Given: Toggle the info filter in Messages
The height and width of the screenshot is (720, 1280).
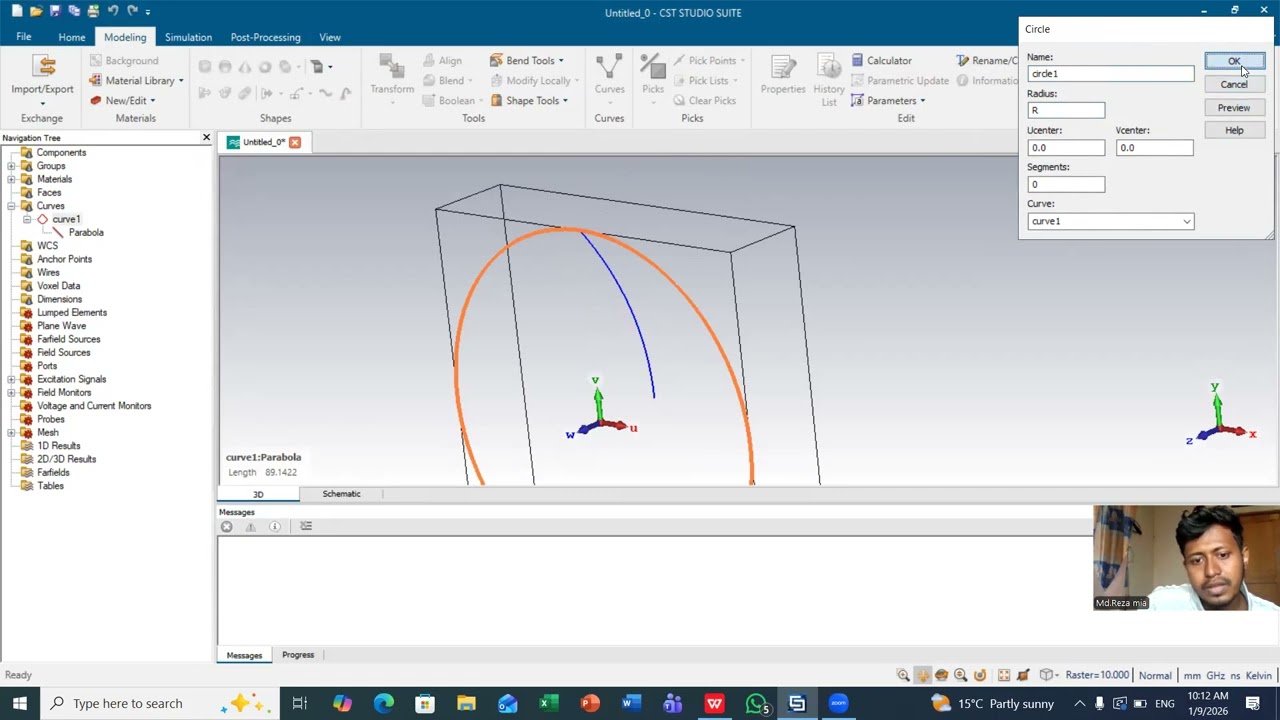Looking at the screenshot, I should pyautogui.click(x=274, y=526).
